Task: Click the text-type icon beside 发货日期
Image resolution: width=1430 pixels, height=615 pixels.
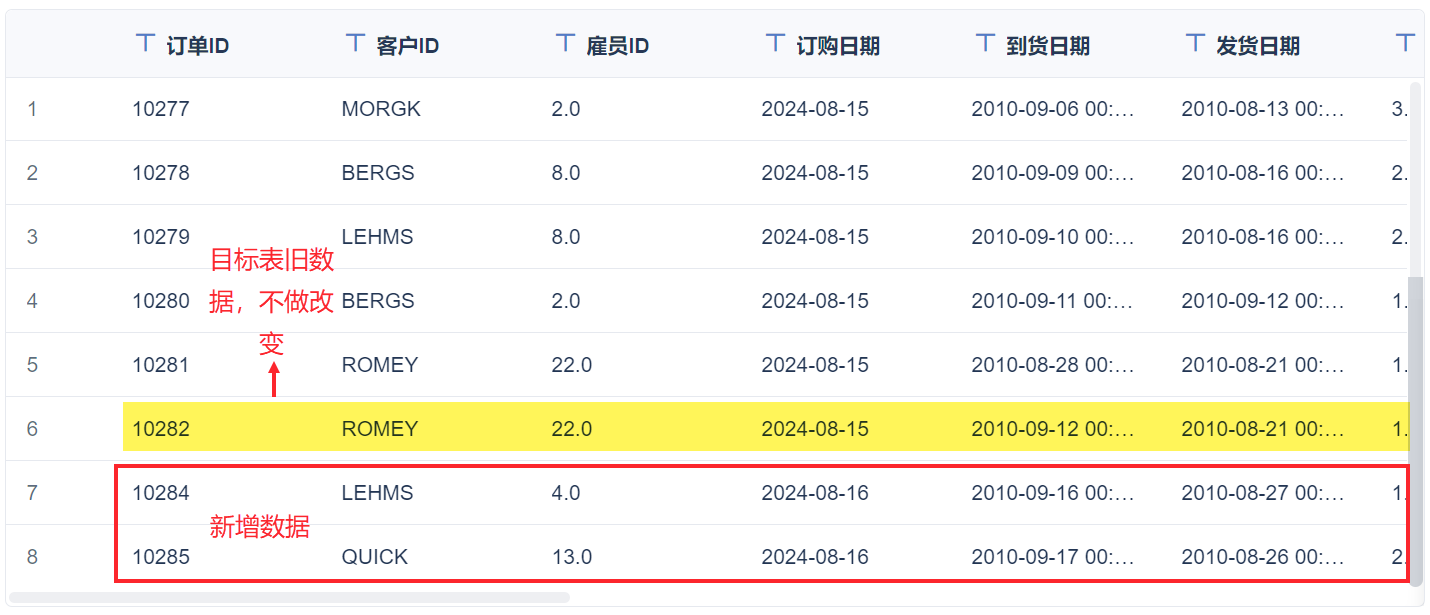Action: tap(1195, 43)
